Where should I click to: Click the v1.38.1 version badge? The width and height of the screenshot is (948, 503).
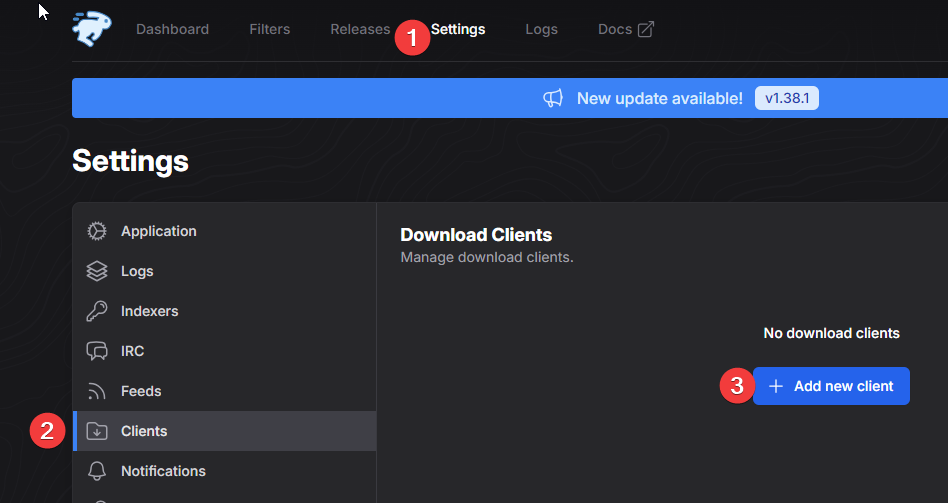pos(786,98)
